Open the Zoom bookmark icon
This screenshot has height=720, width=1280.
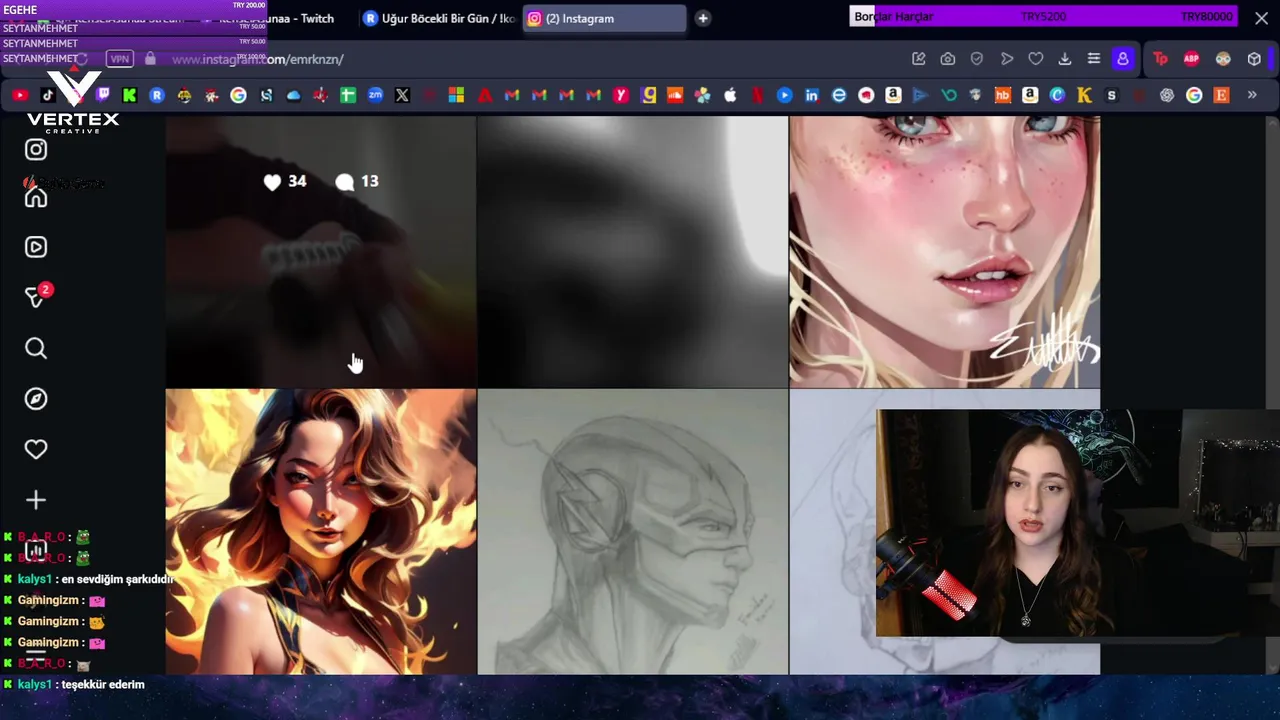point(375,95)
